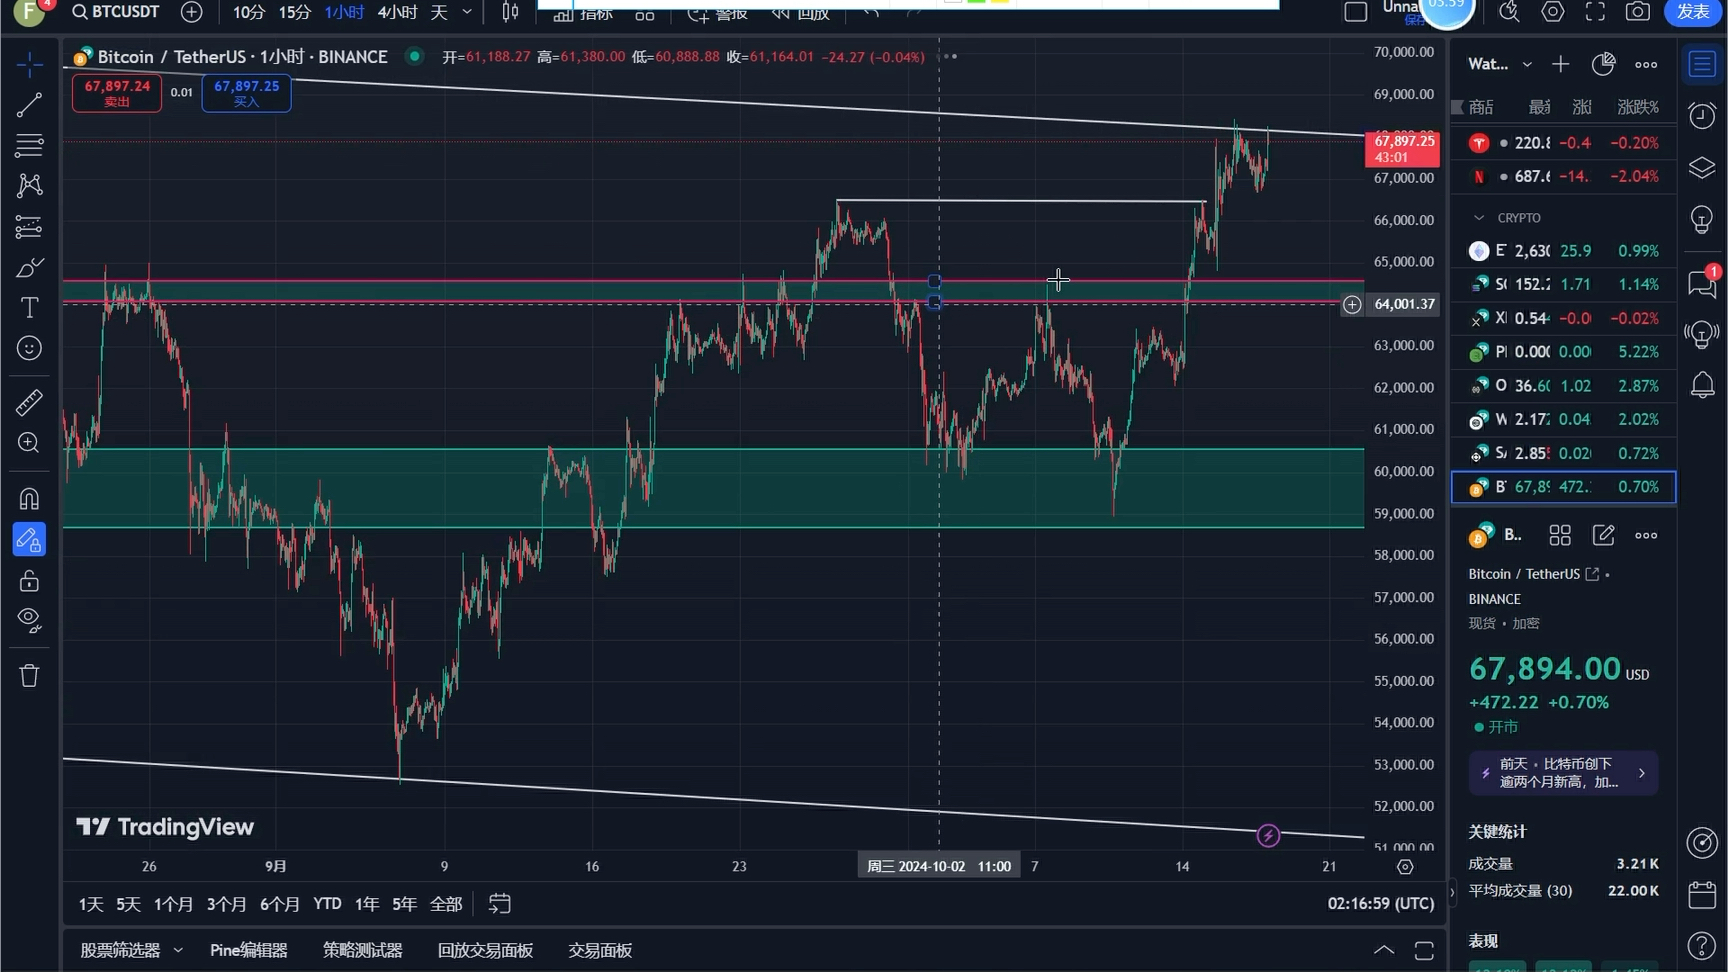The image size is (1728, 972).
Task: Open the notifications bell in right sidebar
Action: pyautogui.click(x=1701, y=385)
